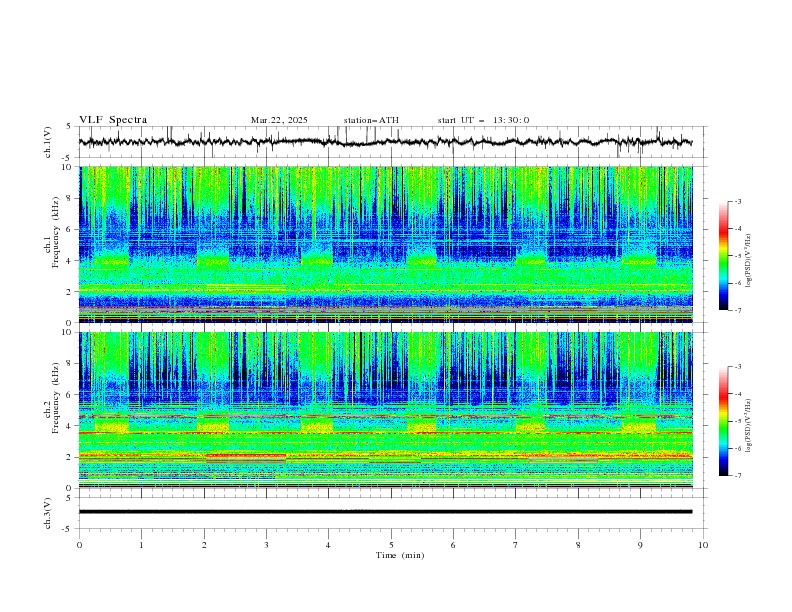Click the ch.1 spectrogram color scale bar
Viewport: 792px width, 612px height.
[724, 256]
